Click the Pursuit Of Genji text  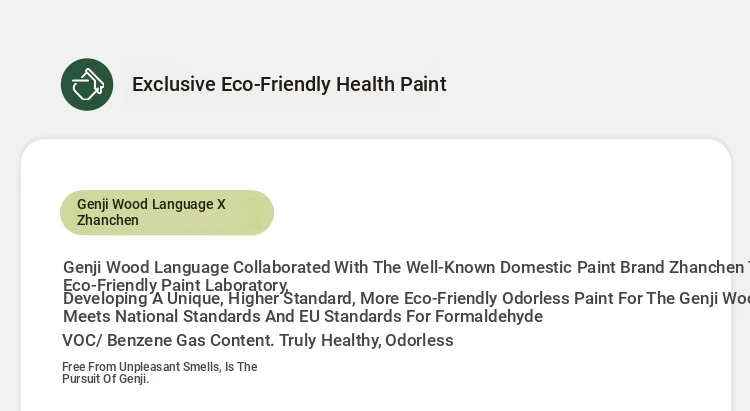tap(106, 379)
